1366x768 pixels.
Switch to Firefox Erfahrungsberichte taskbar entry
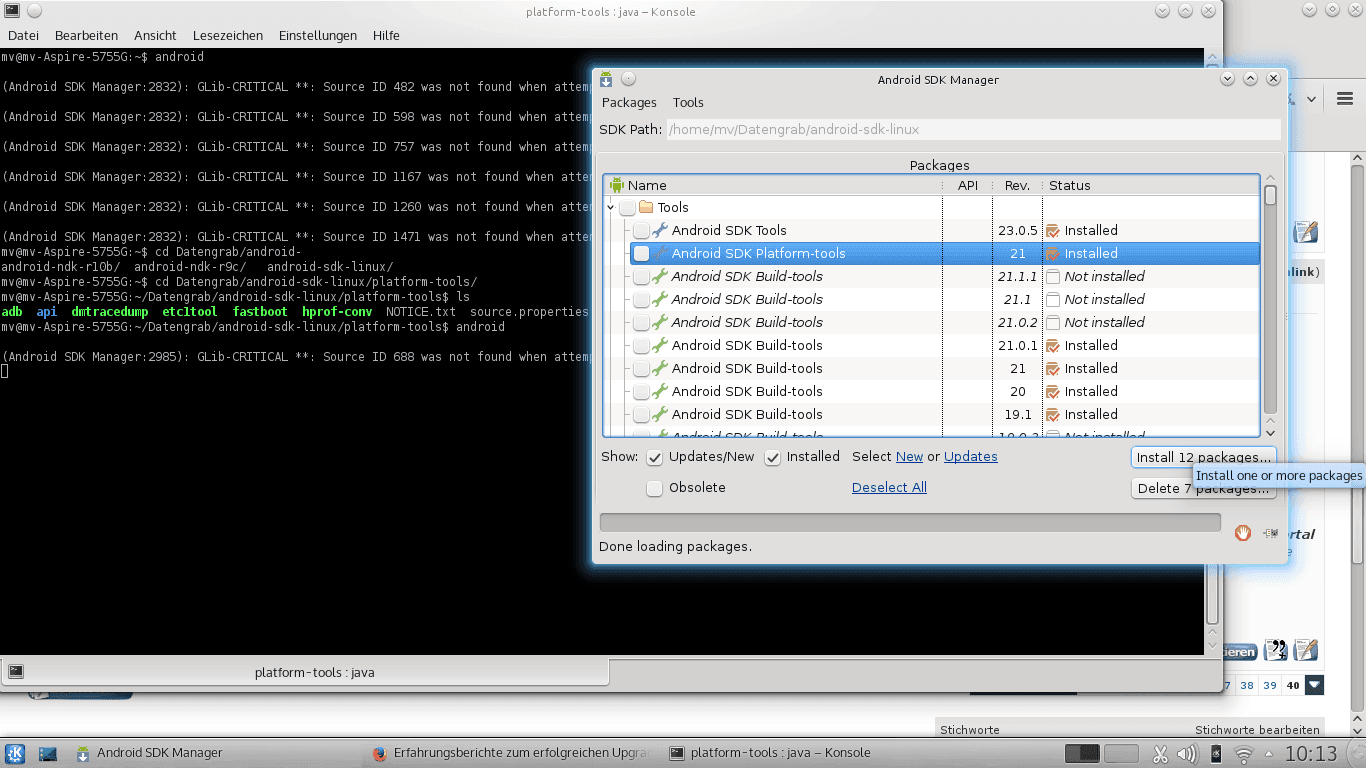pyautogui.click(x=511, y=753)
